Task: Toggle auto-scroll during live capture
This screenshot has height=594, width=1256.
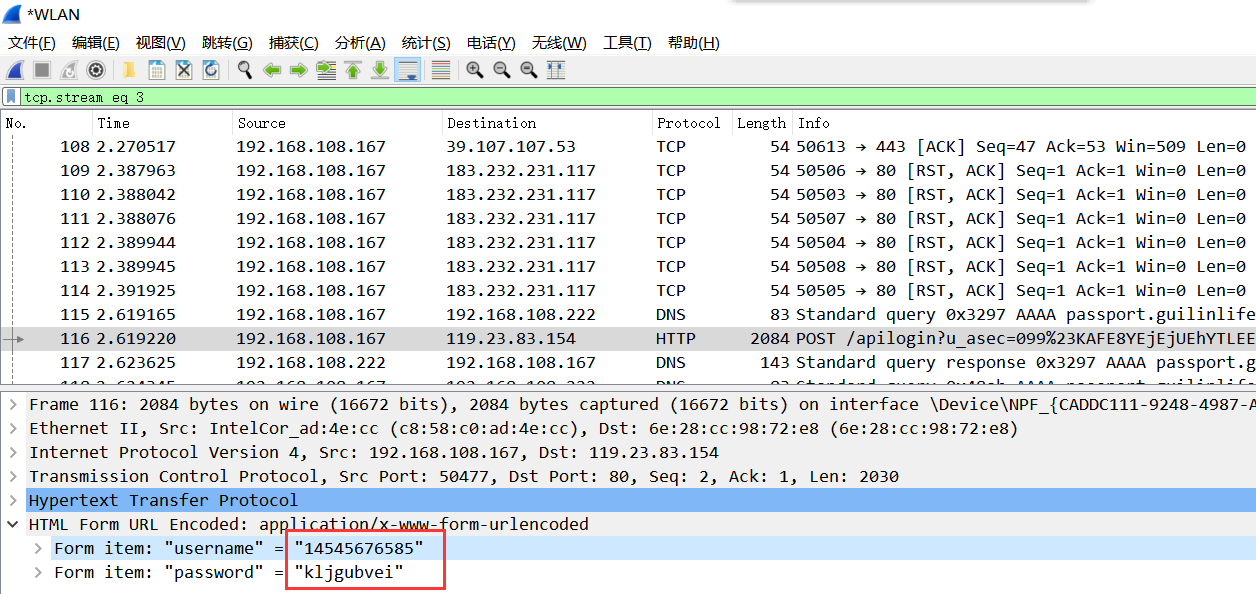Action: pyautogui.click(x=407, y=70)
